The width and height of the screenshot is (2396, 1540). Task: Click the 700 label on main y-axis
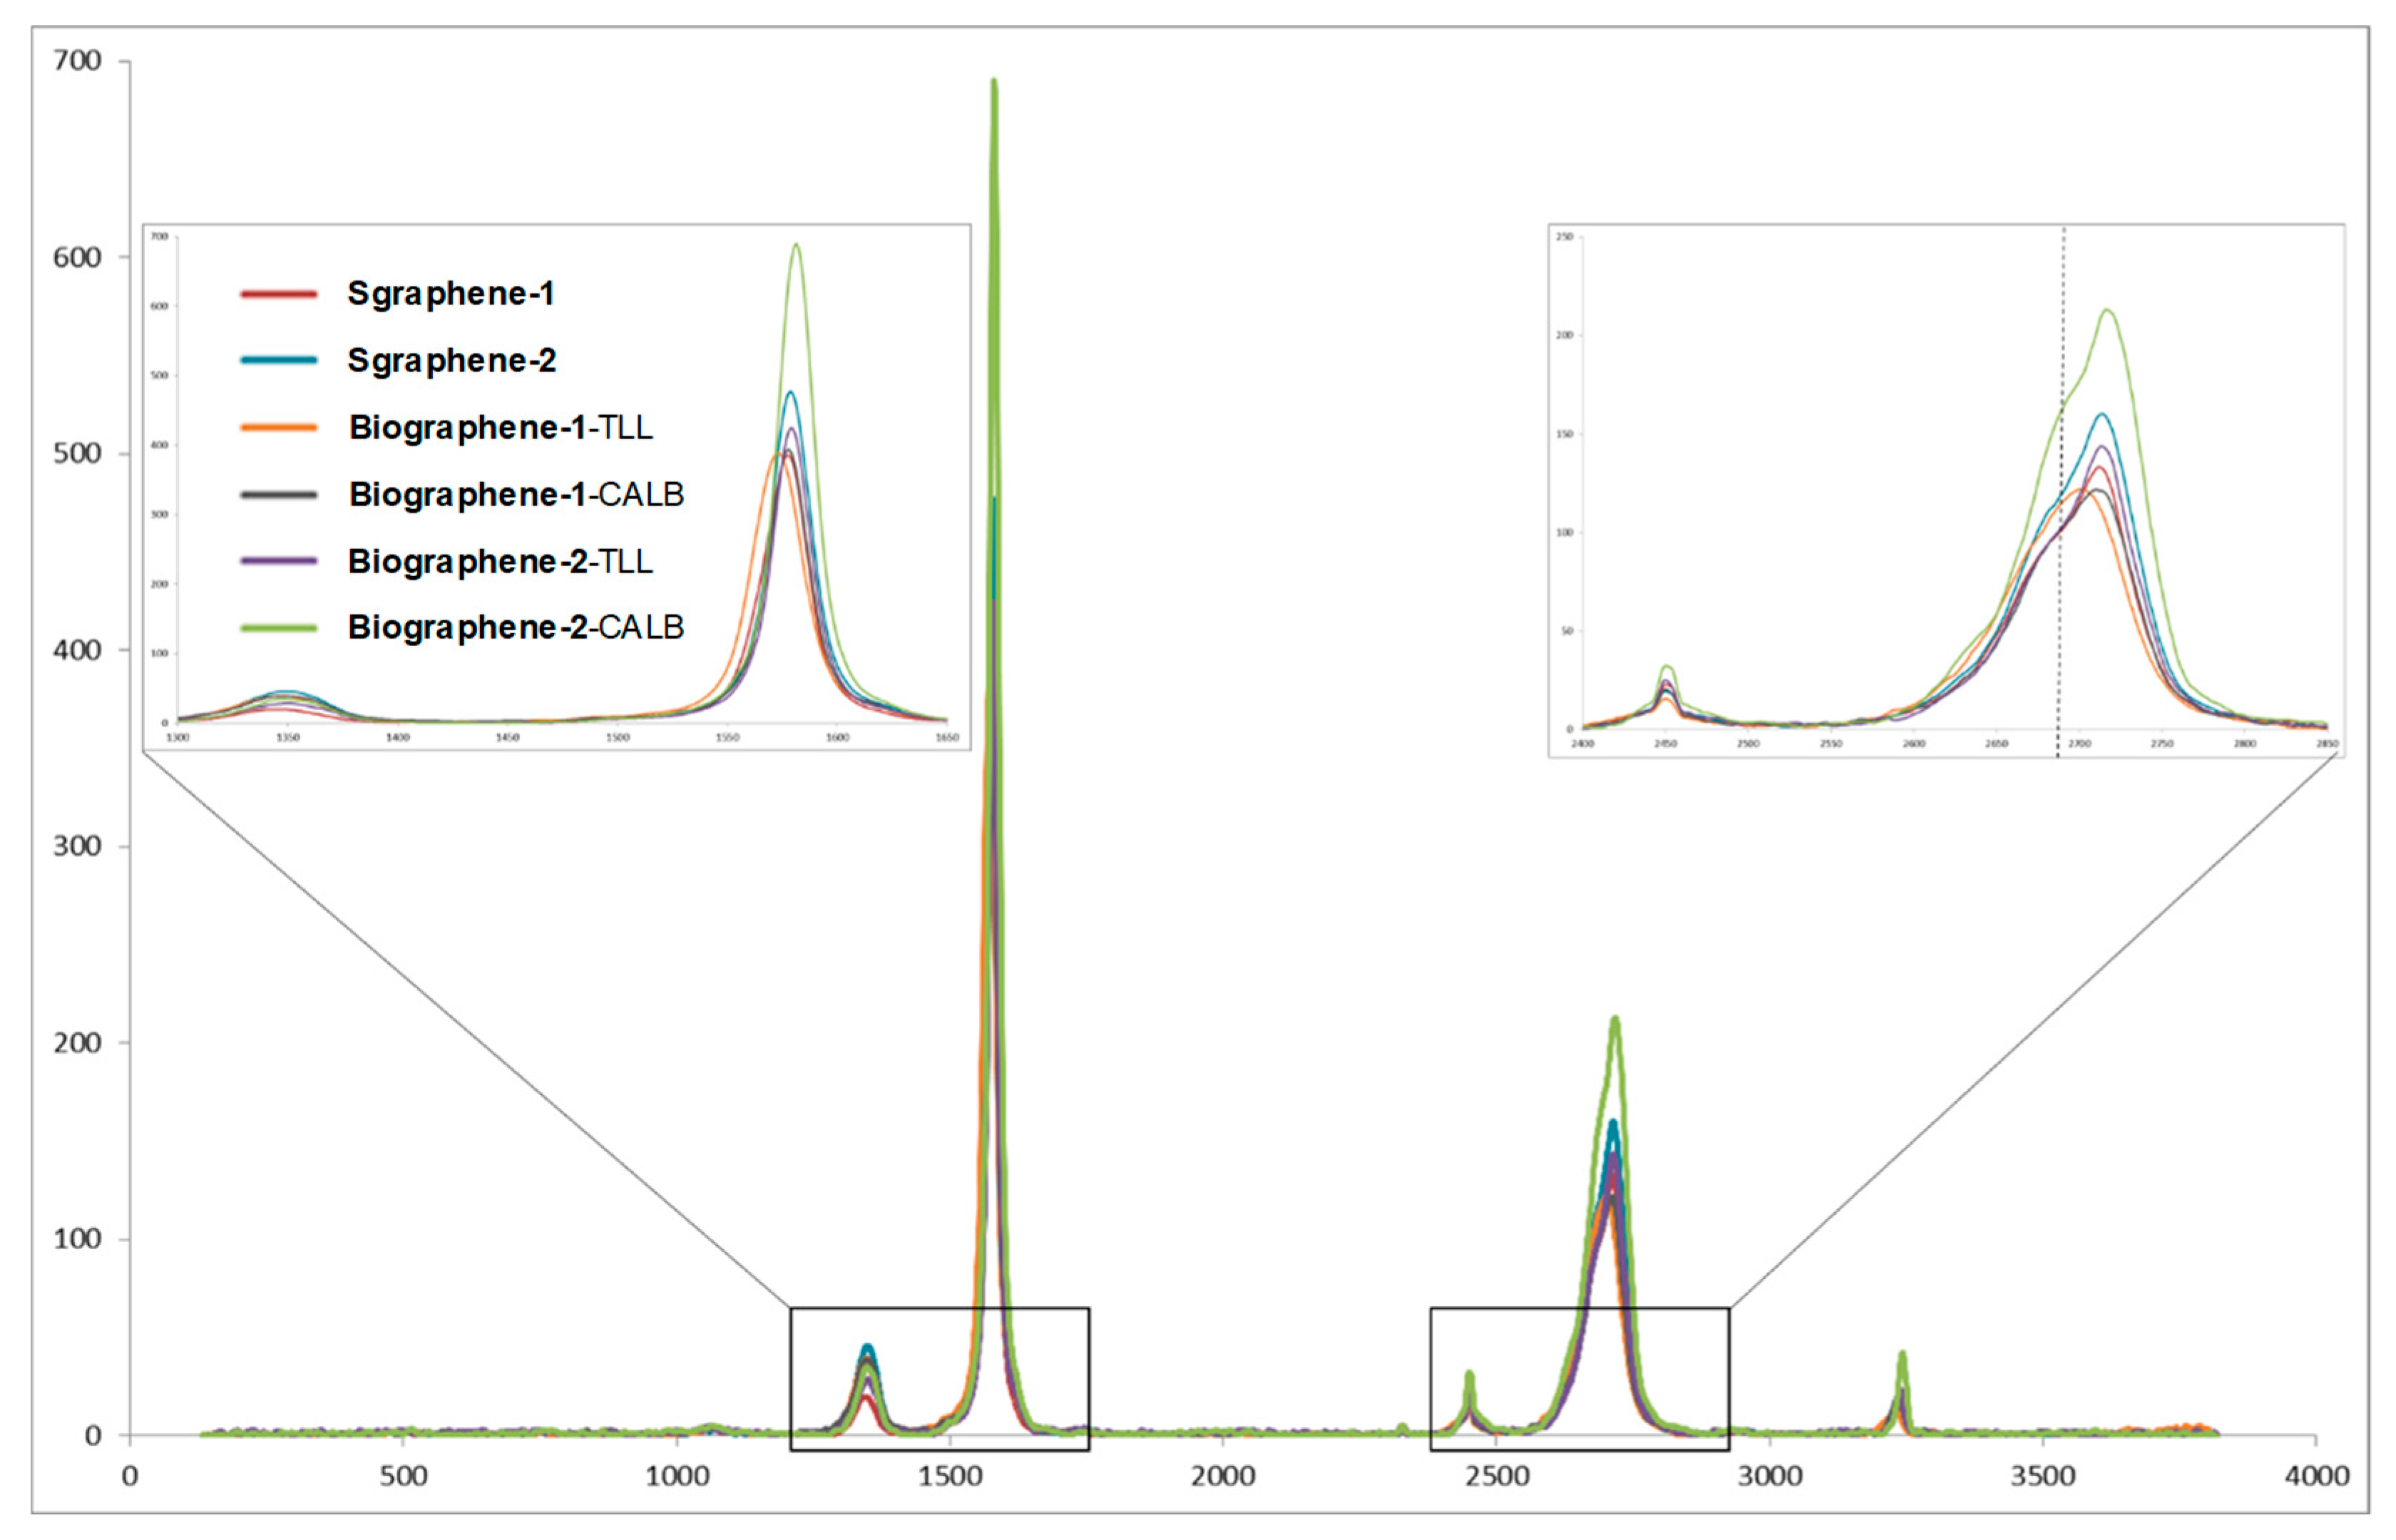click(77, 61)
